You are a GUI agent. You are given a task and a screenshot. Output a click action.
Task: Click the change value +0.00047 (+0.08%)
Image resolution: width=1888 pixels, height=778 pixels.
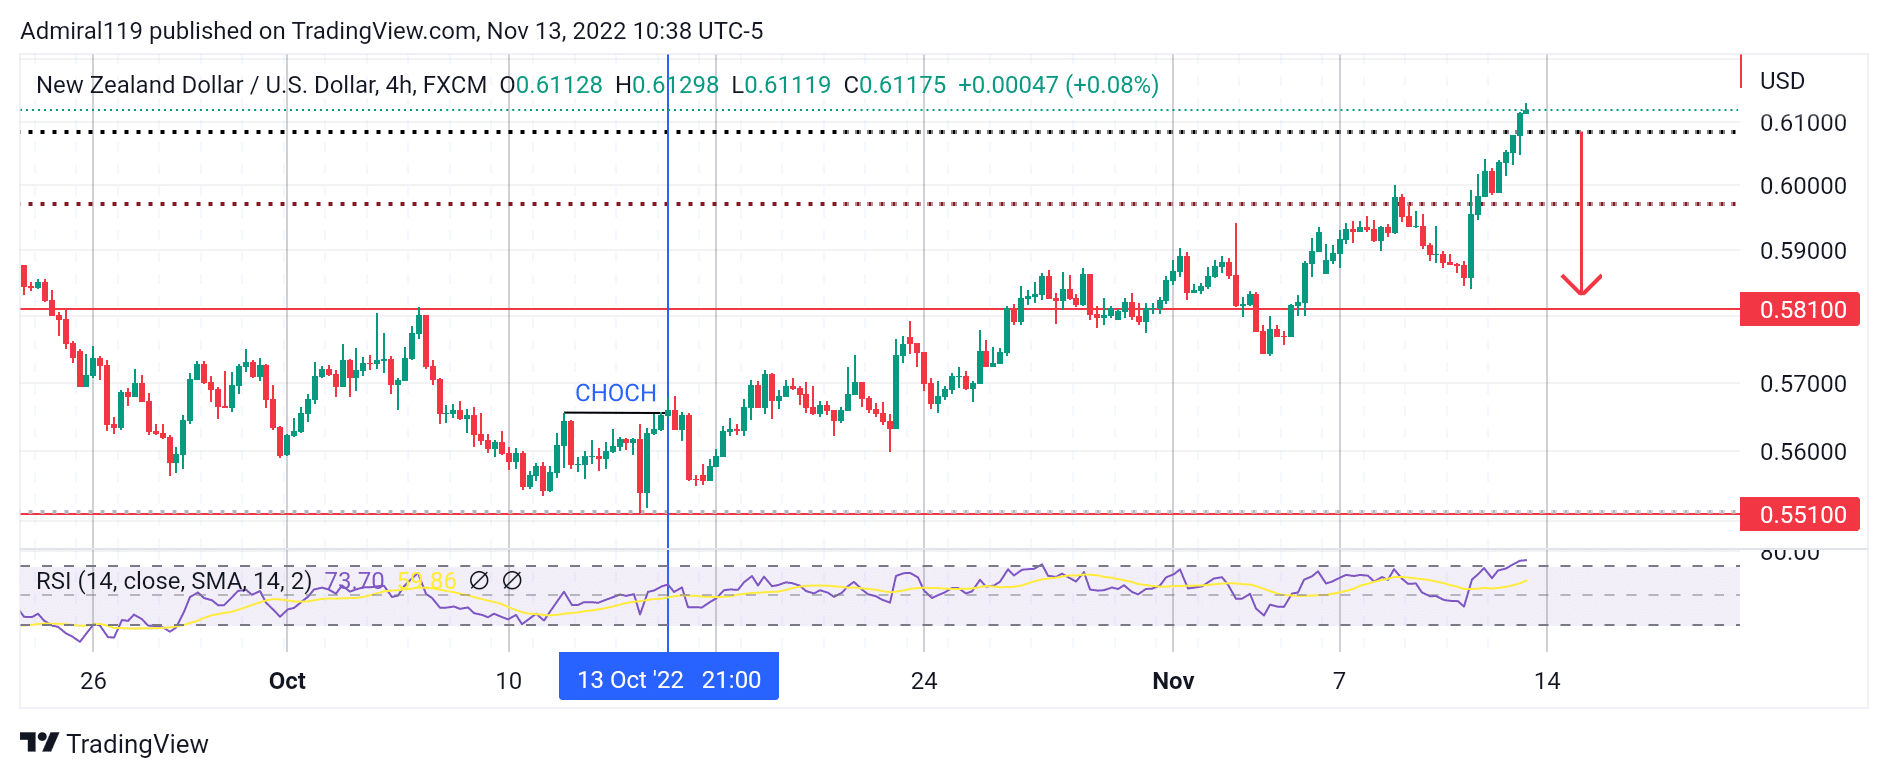pyautogui.click(x=1058, y=85)
